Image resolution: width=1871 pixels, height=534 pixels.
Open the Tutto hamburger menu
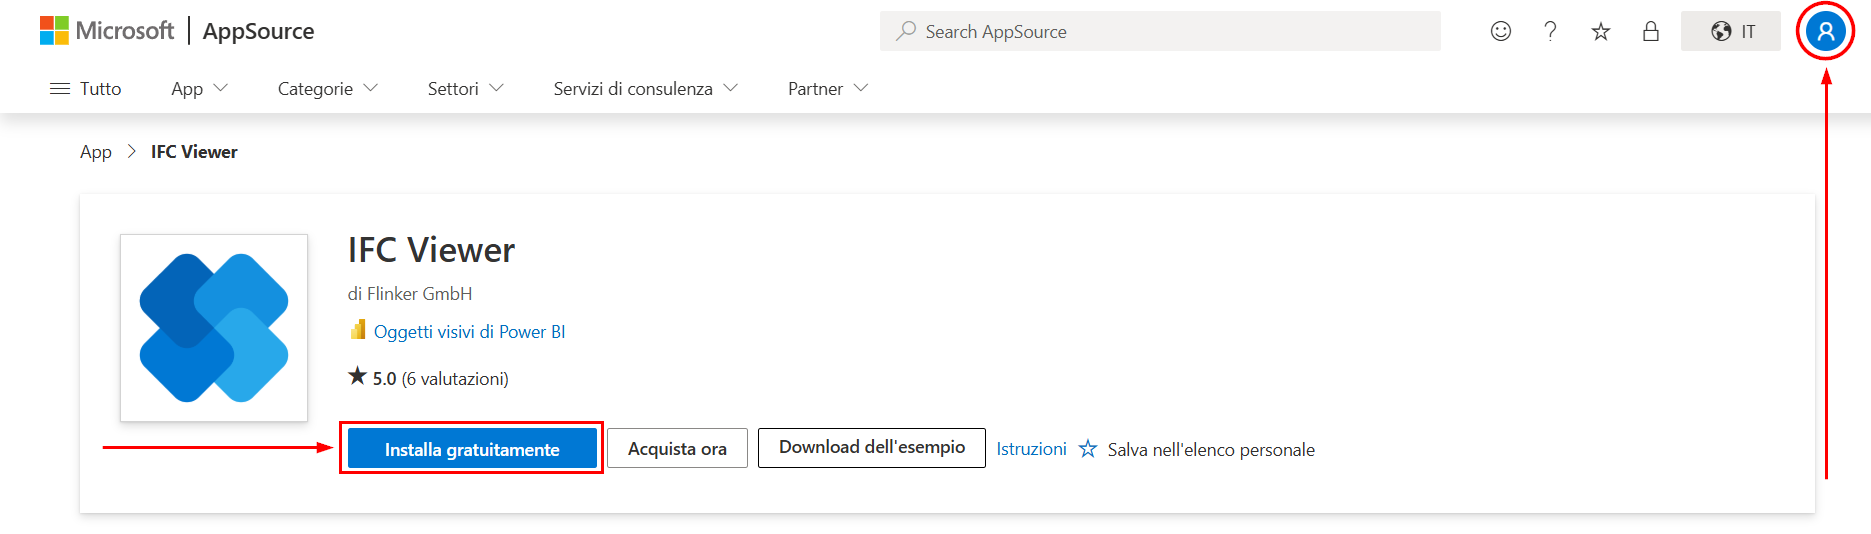[86, 89]
